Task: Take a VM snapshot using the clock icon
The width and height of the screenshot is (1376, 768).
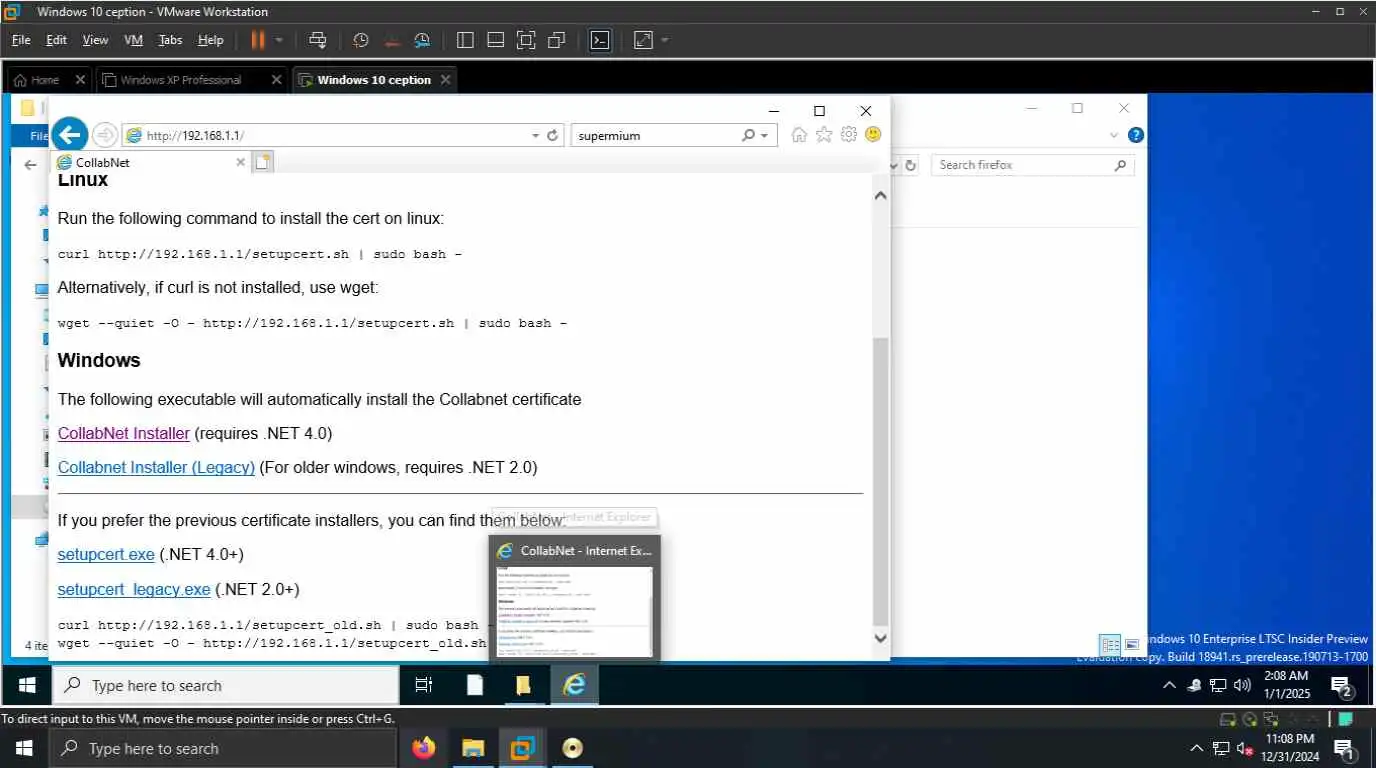Action: tap(361, 40)
